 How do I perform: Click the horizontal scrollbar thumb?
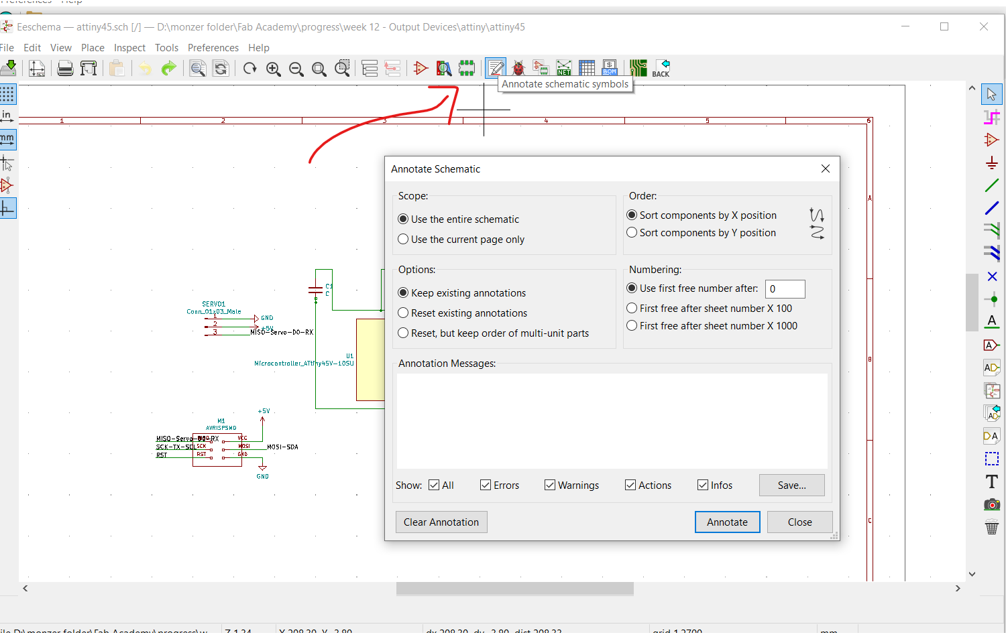[515, 589]
